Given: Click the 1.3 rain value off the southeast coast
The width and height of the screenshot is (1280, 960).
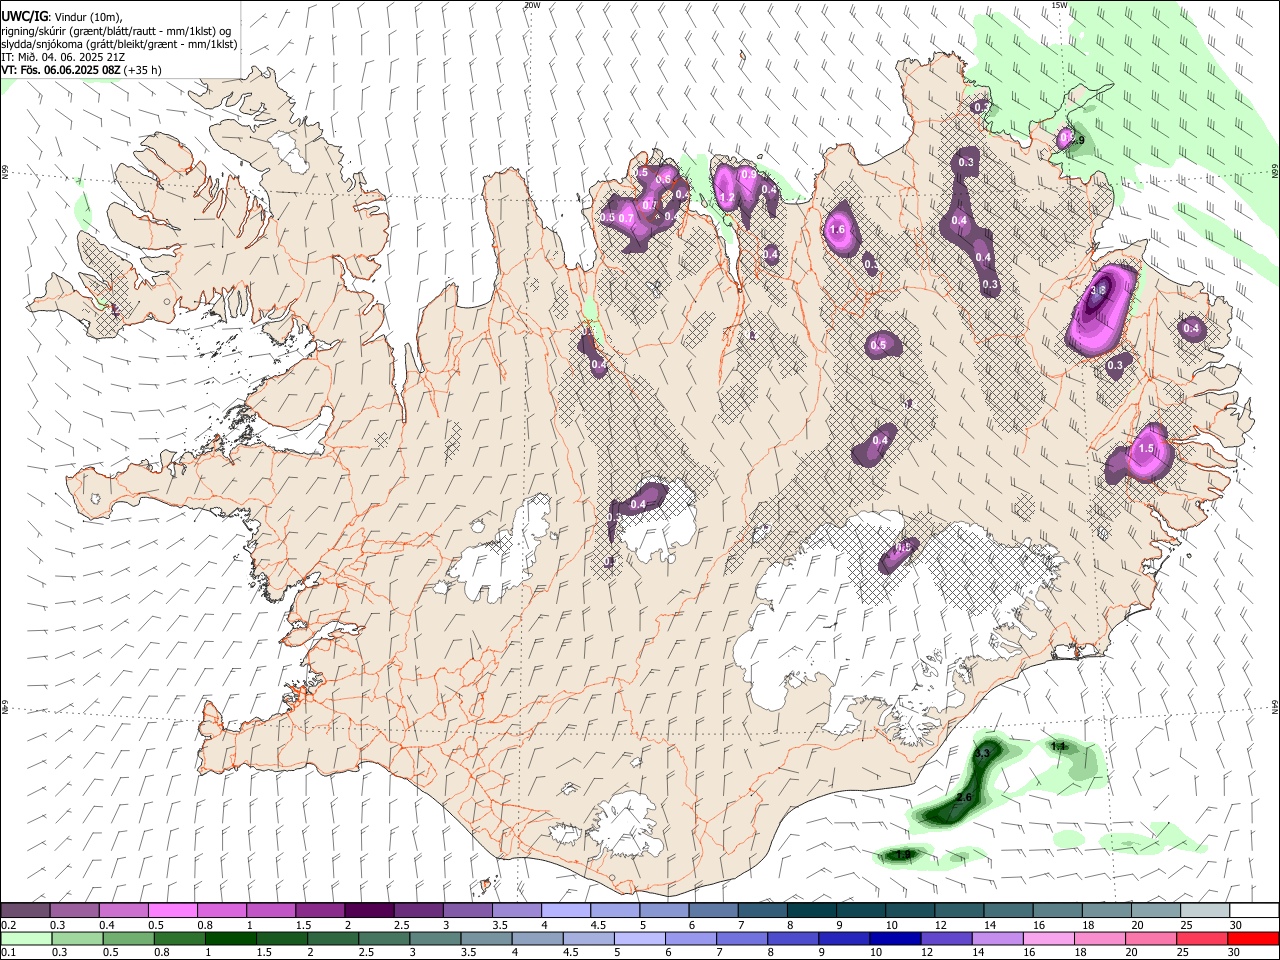Looking at the screenshot, I should 982,753.
